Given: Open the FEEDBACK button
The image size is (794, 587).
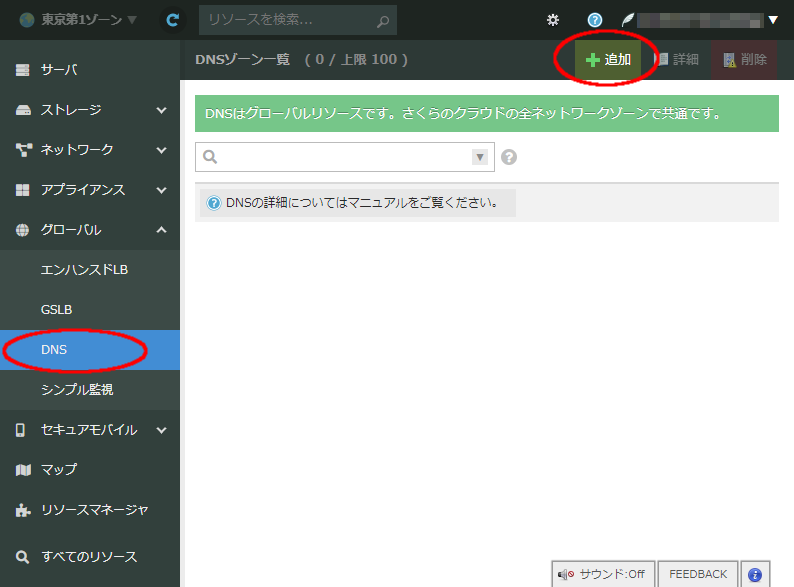Looking at the screenshot, I should (698, 574).
